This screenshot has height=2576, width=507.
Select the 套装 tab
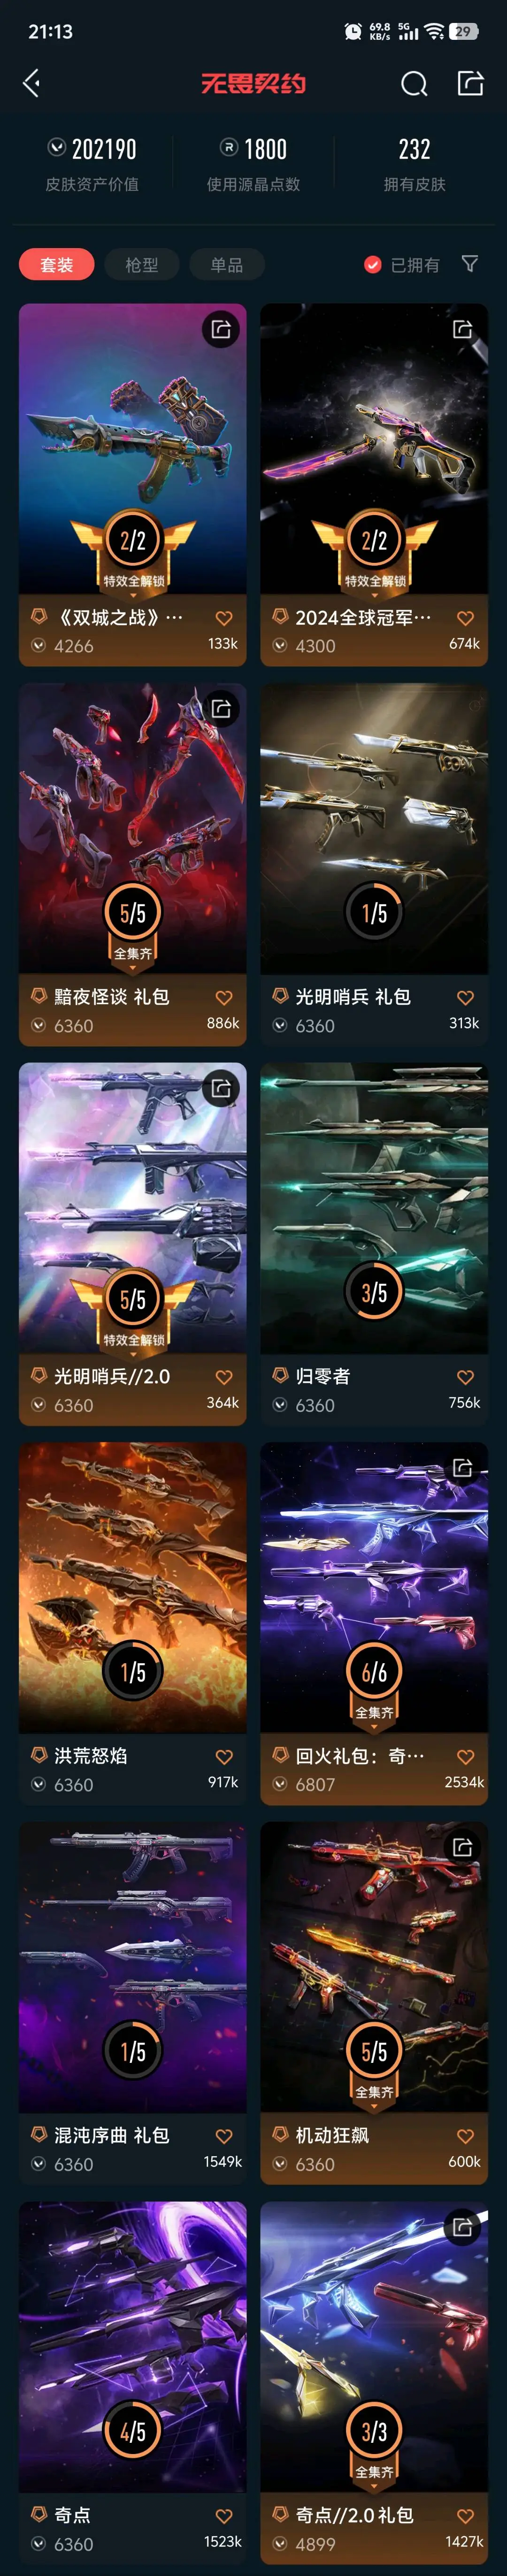(57, 265)
